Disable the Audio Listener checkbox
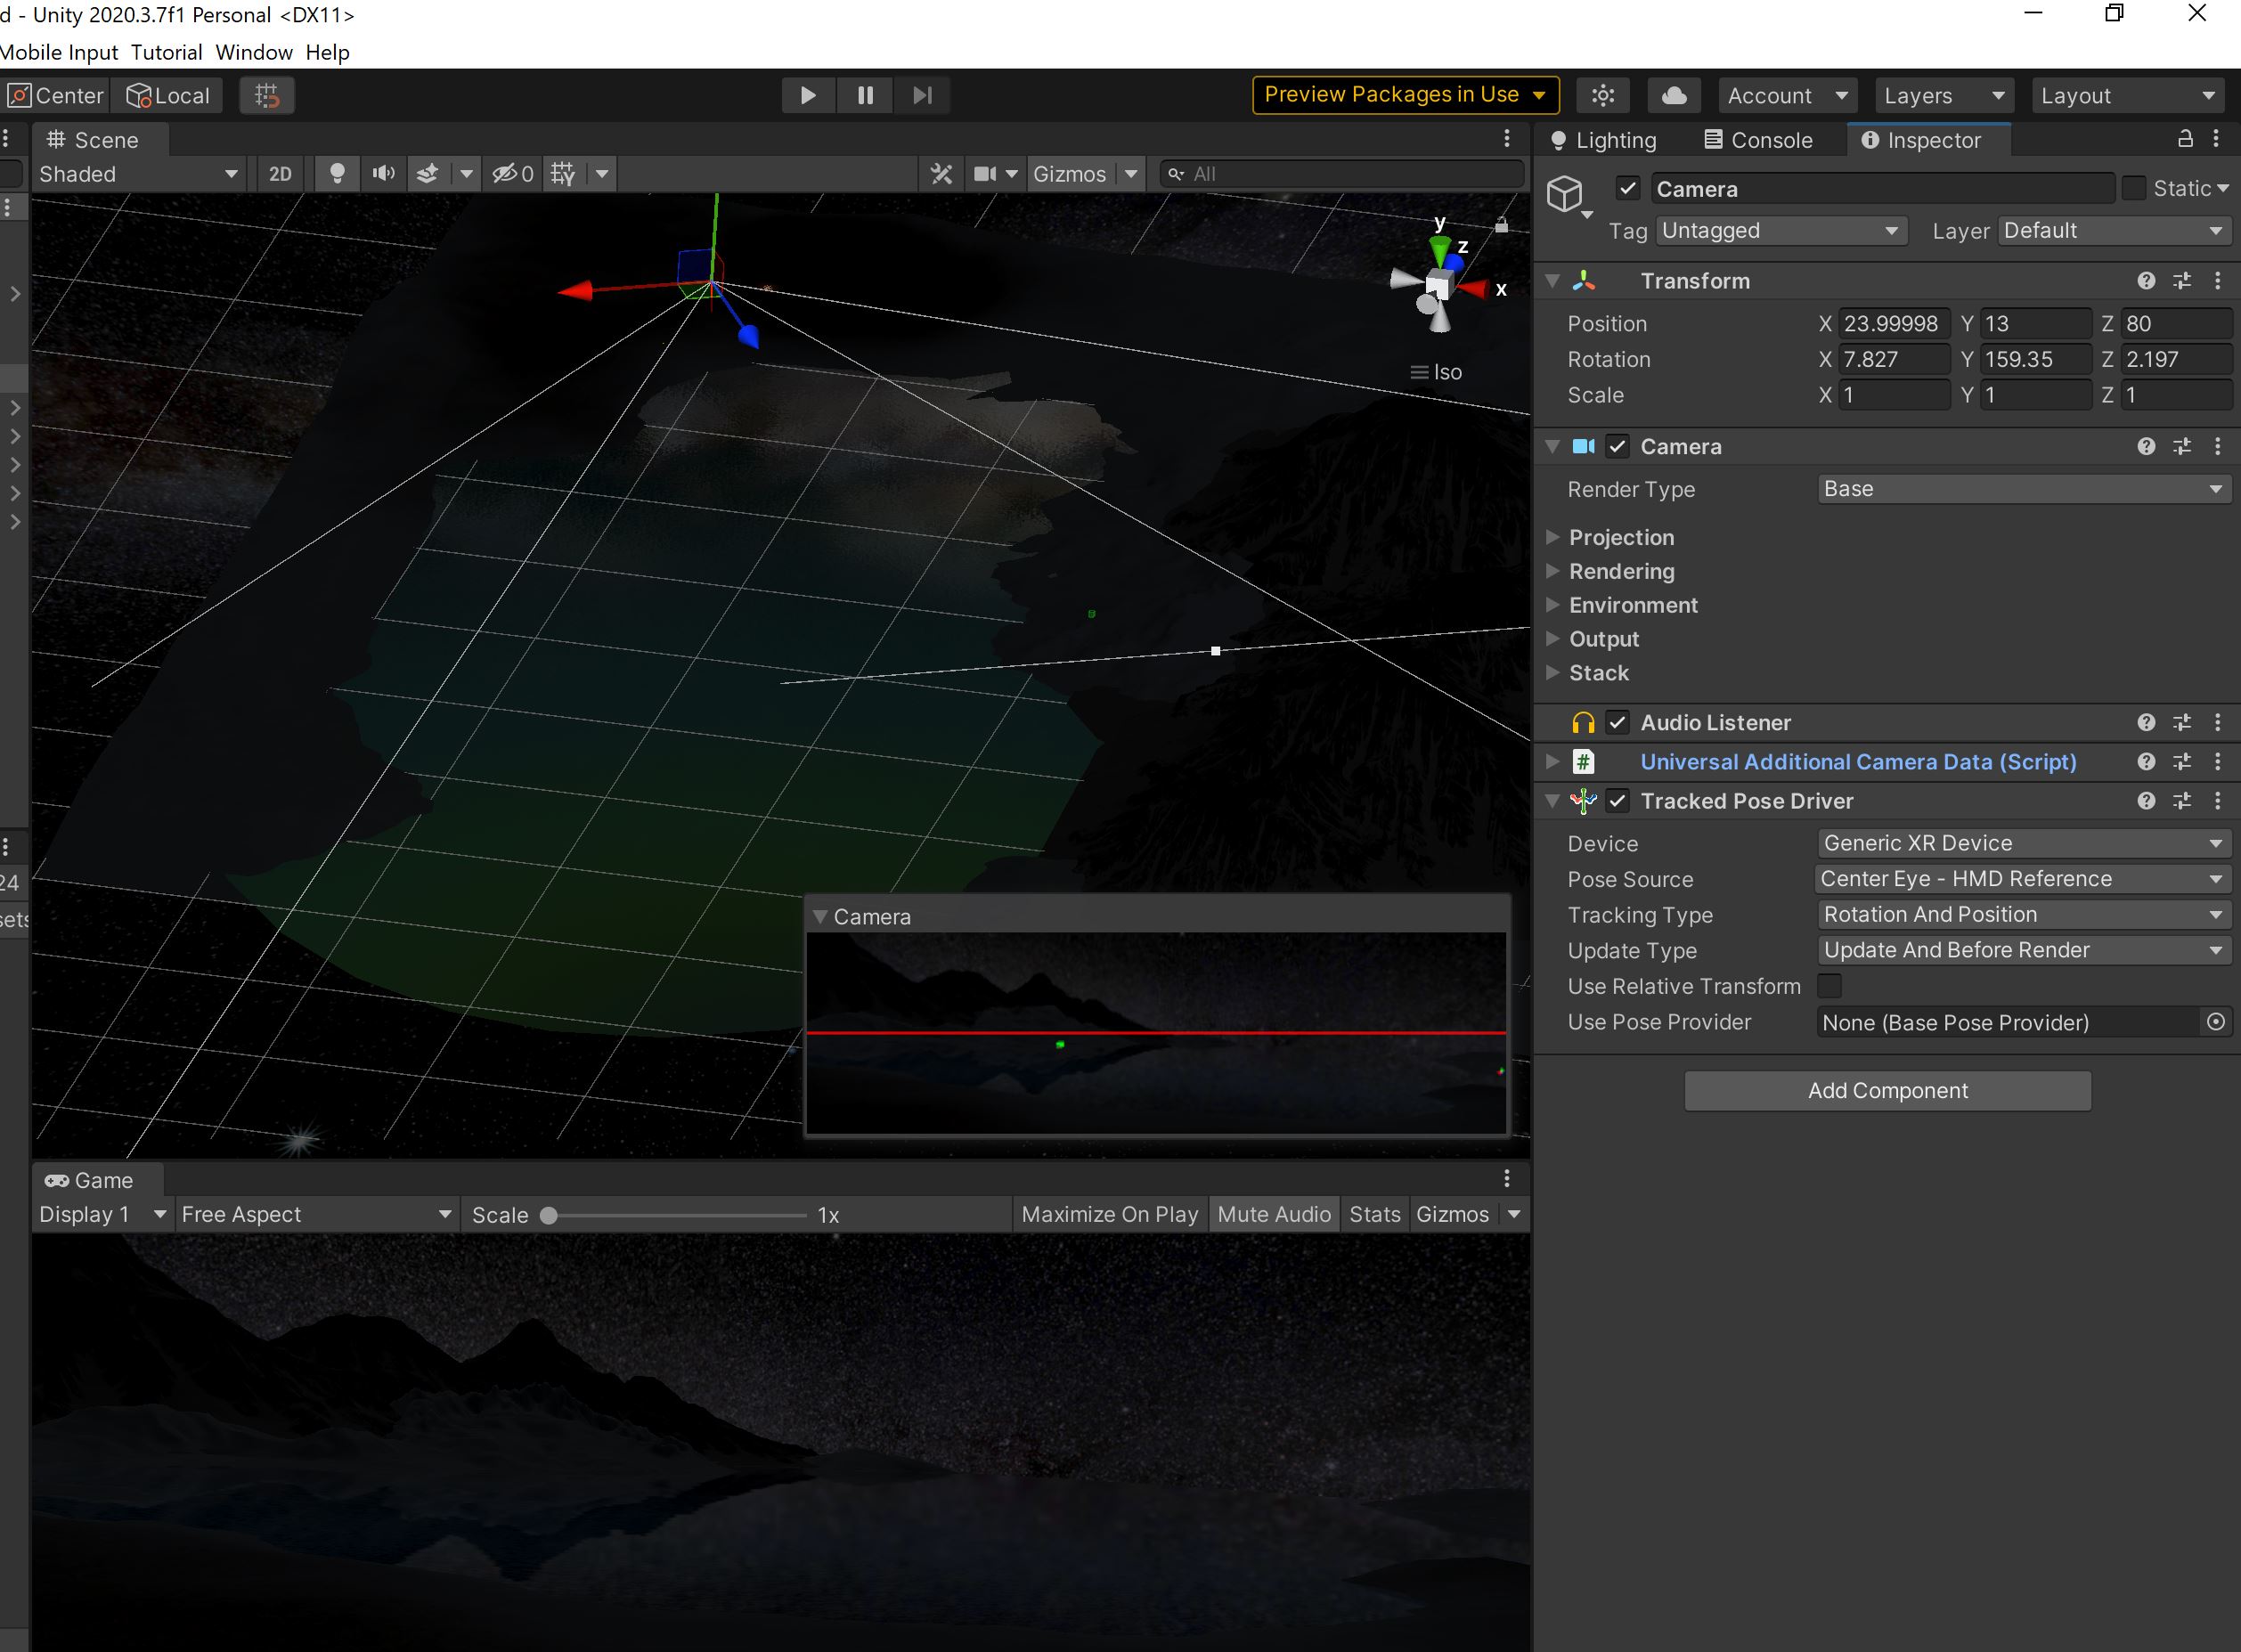This screenshot has width=2241, height=1652. tap(1618, 722)
